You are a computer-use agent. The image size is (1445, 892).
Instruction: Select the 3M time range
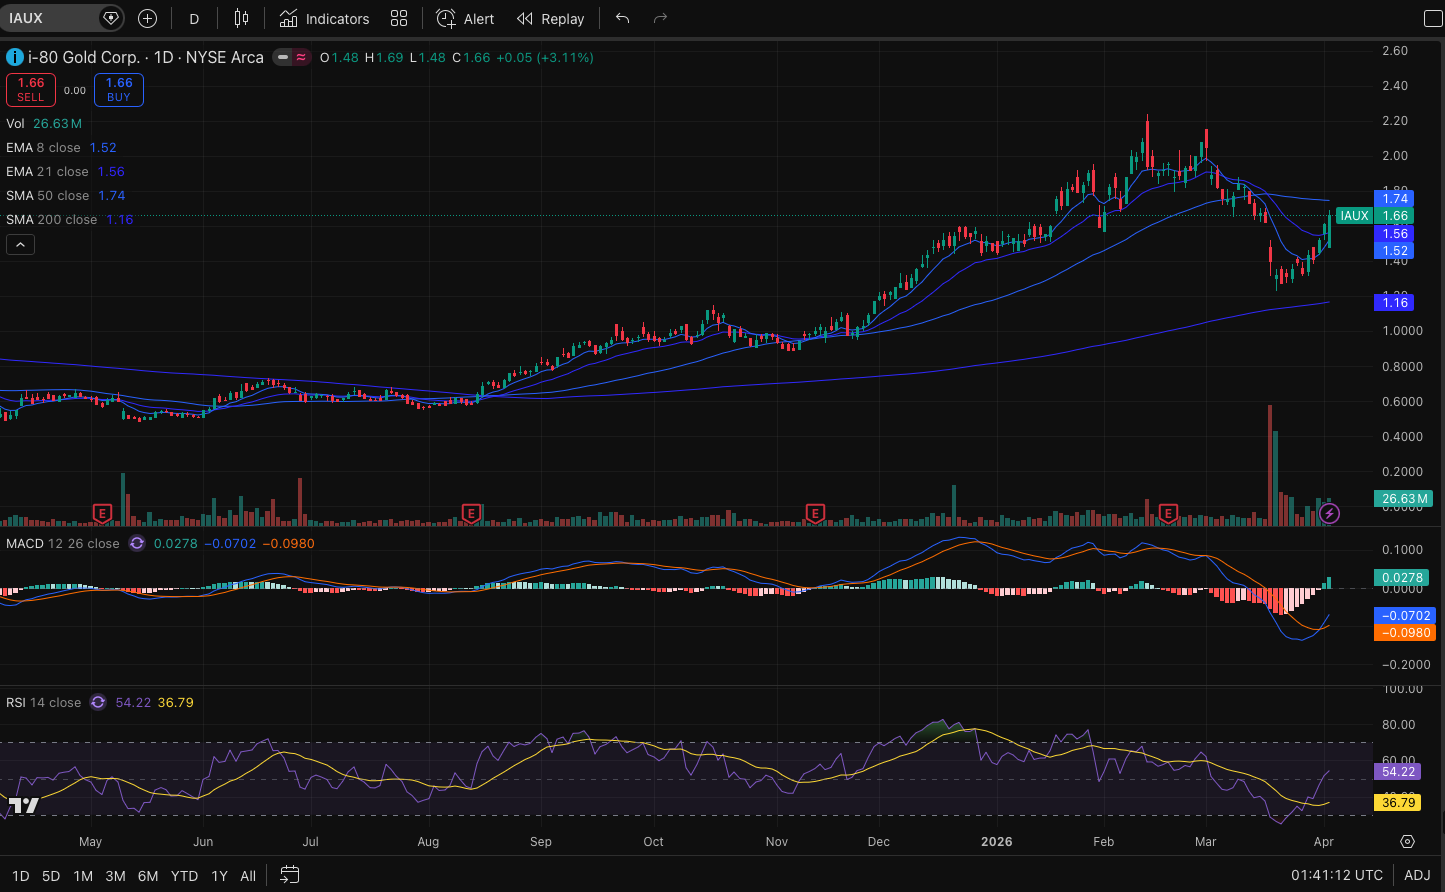pos(115,876)
